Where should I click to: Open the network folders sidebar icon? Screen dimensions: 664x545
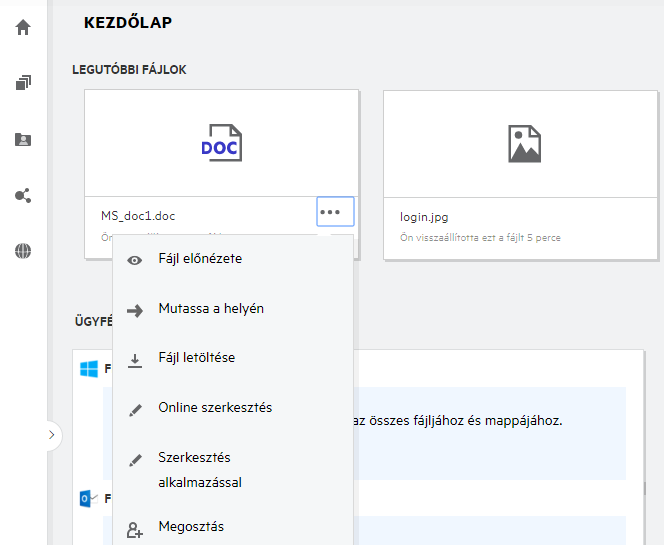23,139
